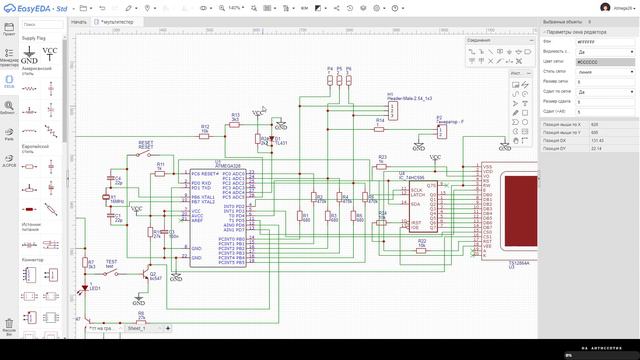
Task: Click the find component icon
Action: tap(254, 8)
